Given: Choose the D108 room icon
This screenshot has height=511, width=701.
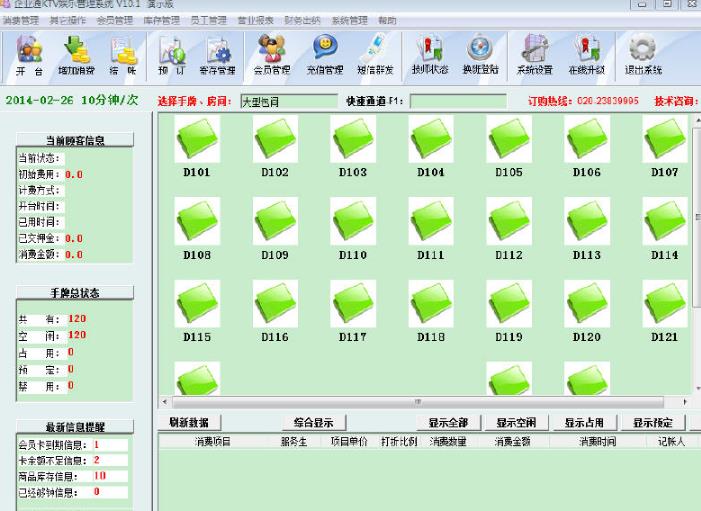Looking at the screenshot, I should point(197,221).
